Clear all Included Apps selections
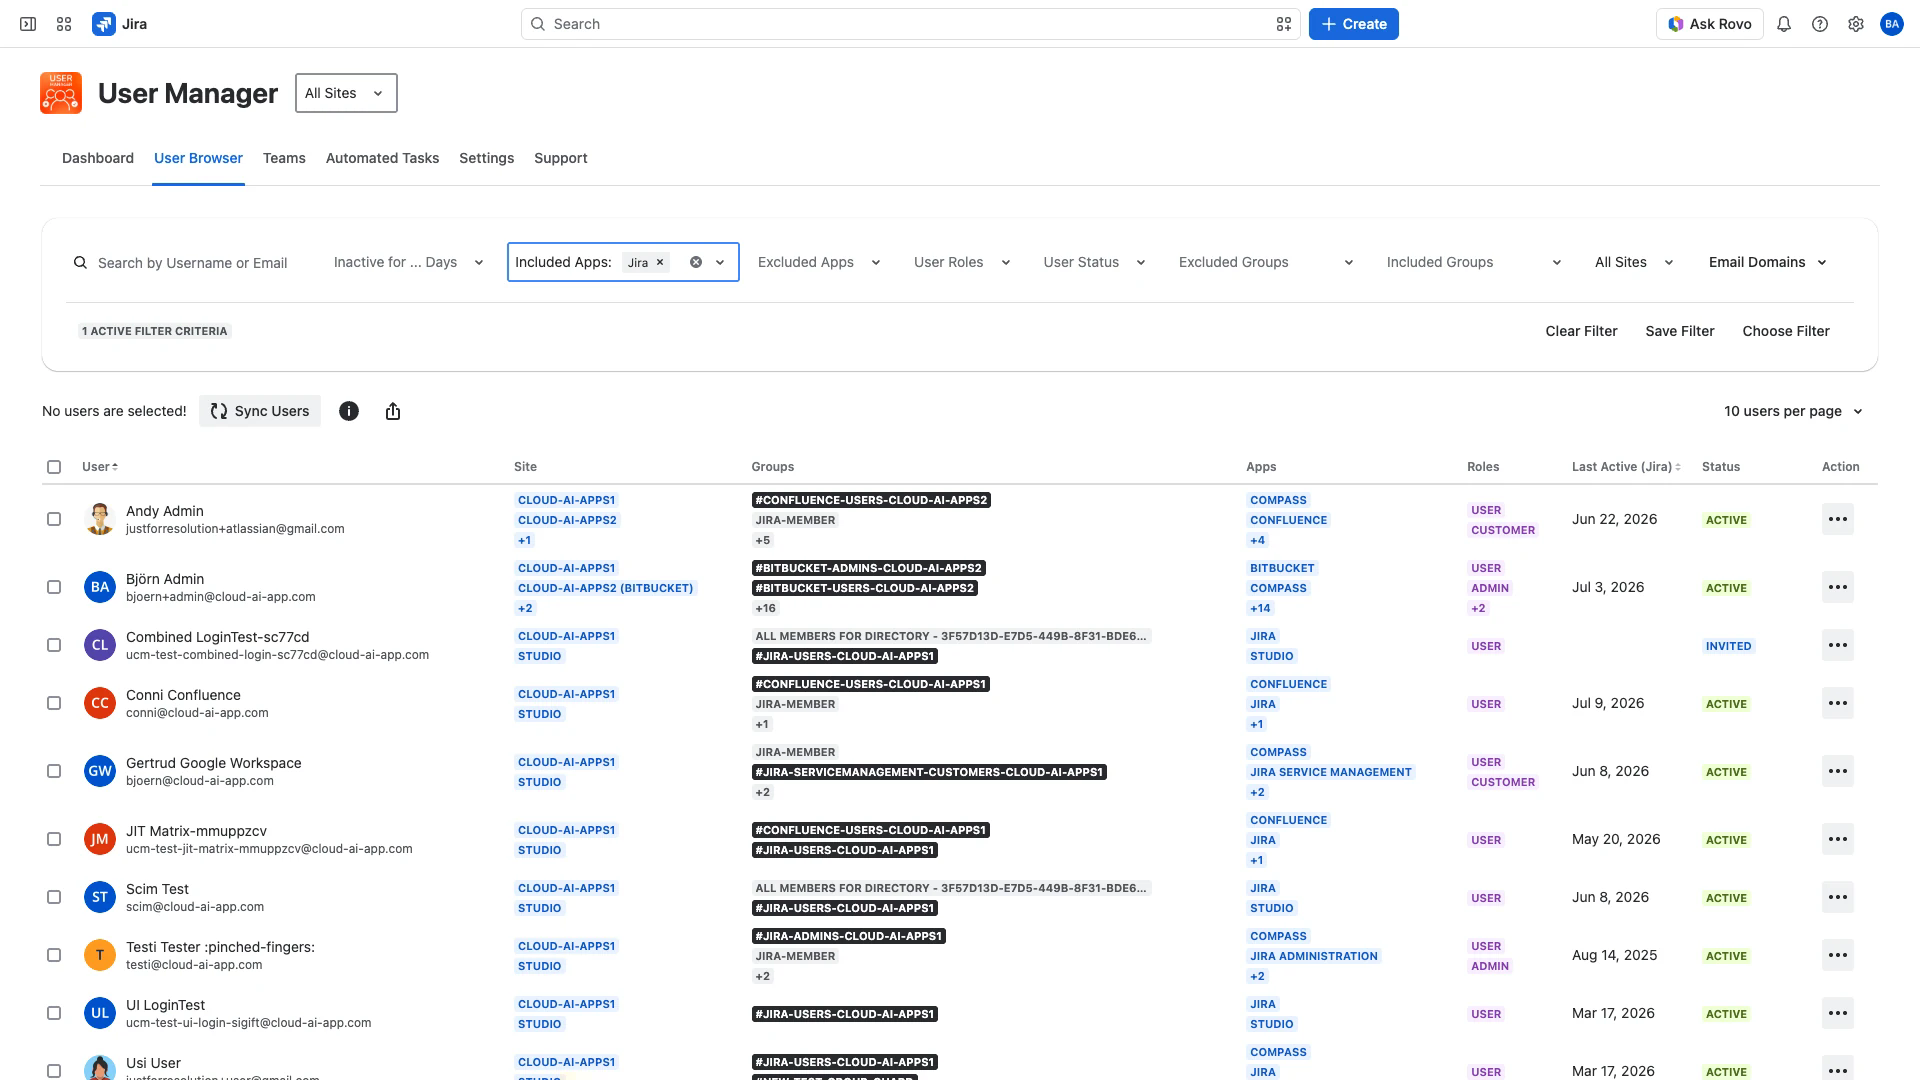Image resolution: width=1920 pixels, height=1080 pixels. coord(696,262)
